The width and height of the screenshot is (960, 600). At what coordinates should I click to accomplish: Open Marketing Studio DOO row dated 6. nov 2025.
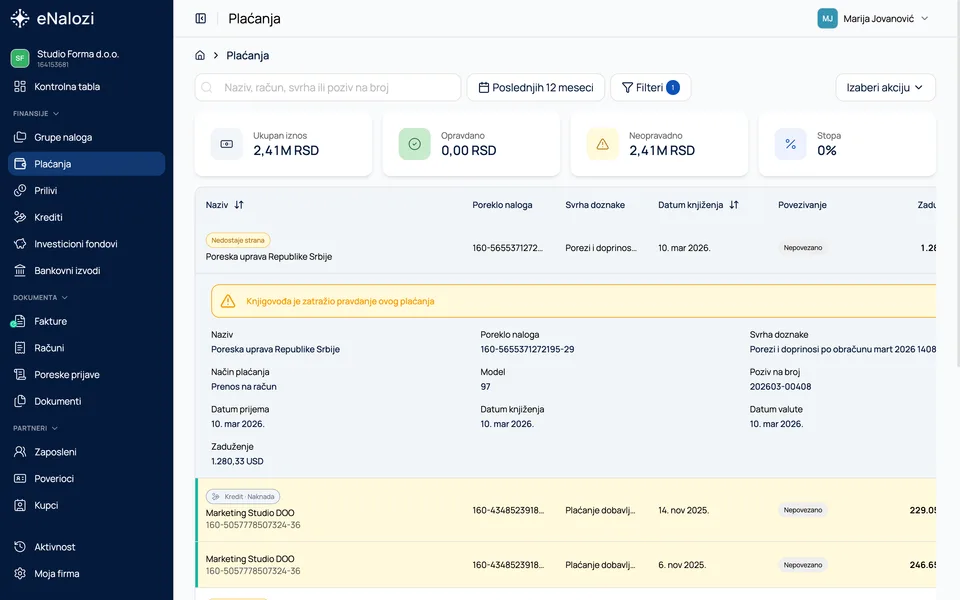[566, 564]
